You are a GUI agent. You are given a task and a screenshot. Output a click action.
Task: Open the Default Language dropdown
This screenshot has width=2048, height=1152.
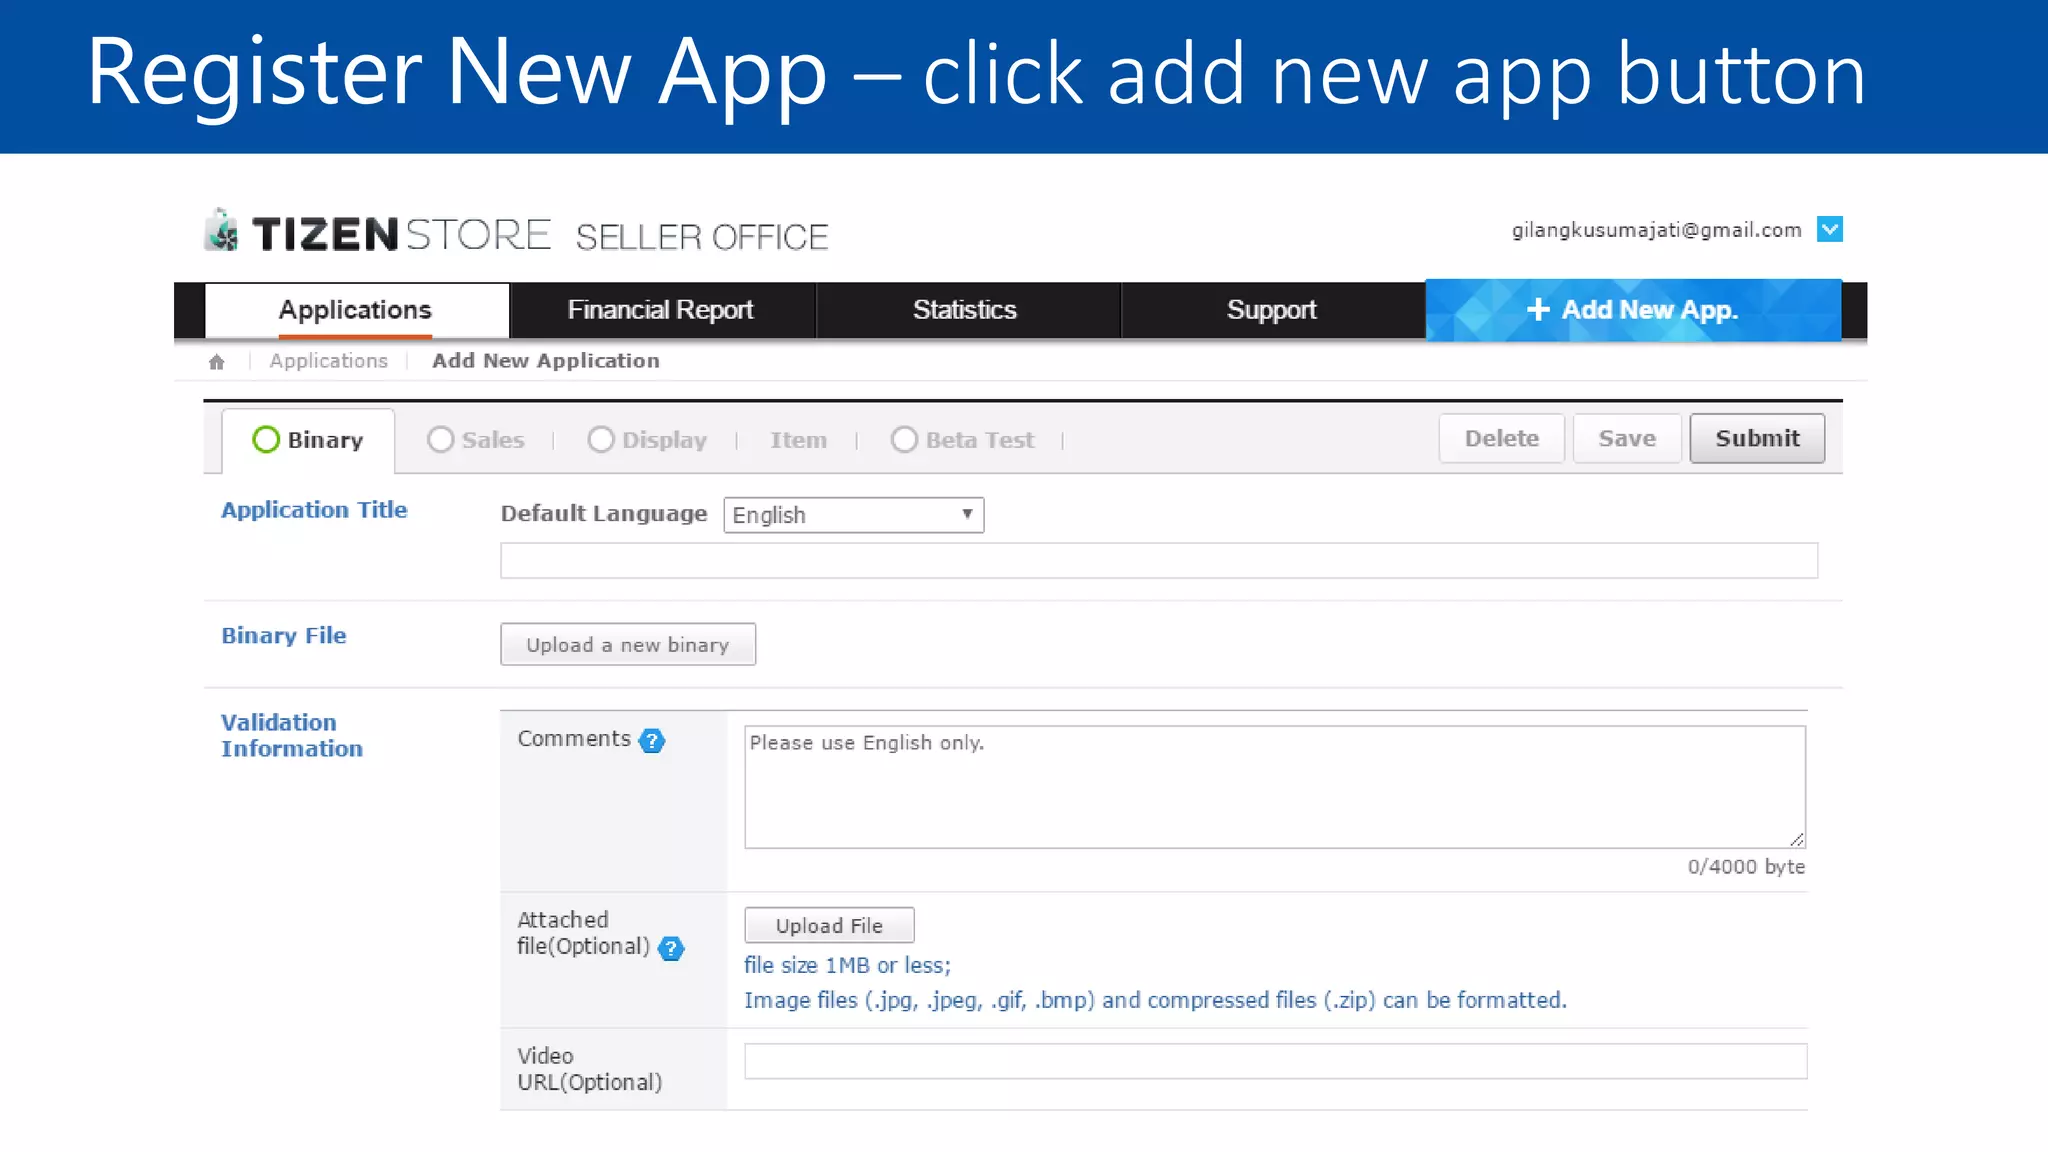854,515
